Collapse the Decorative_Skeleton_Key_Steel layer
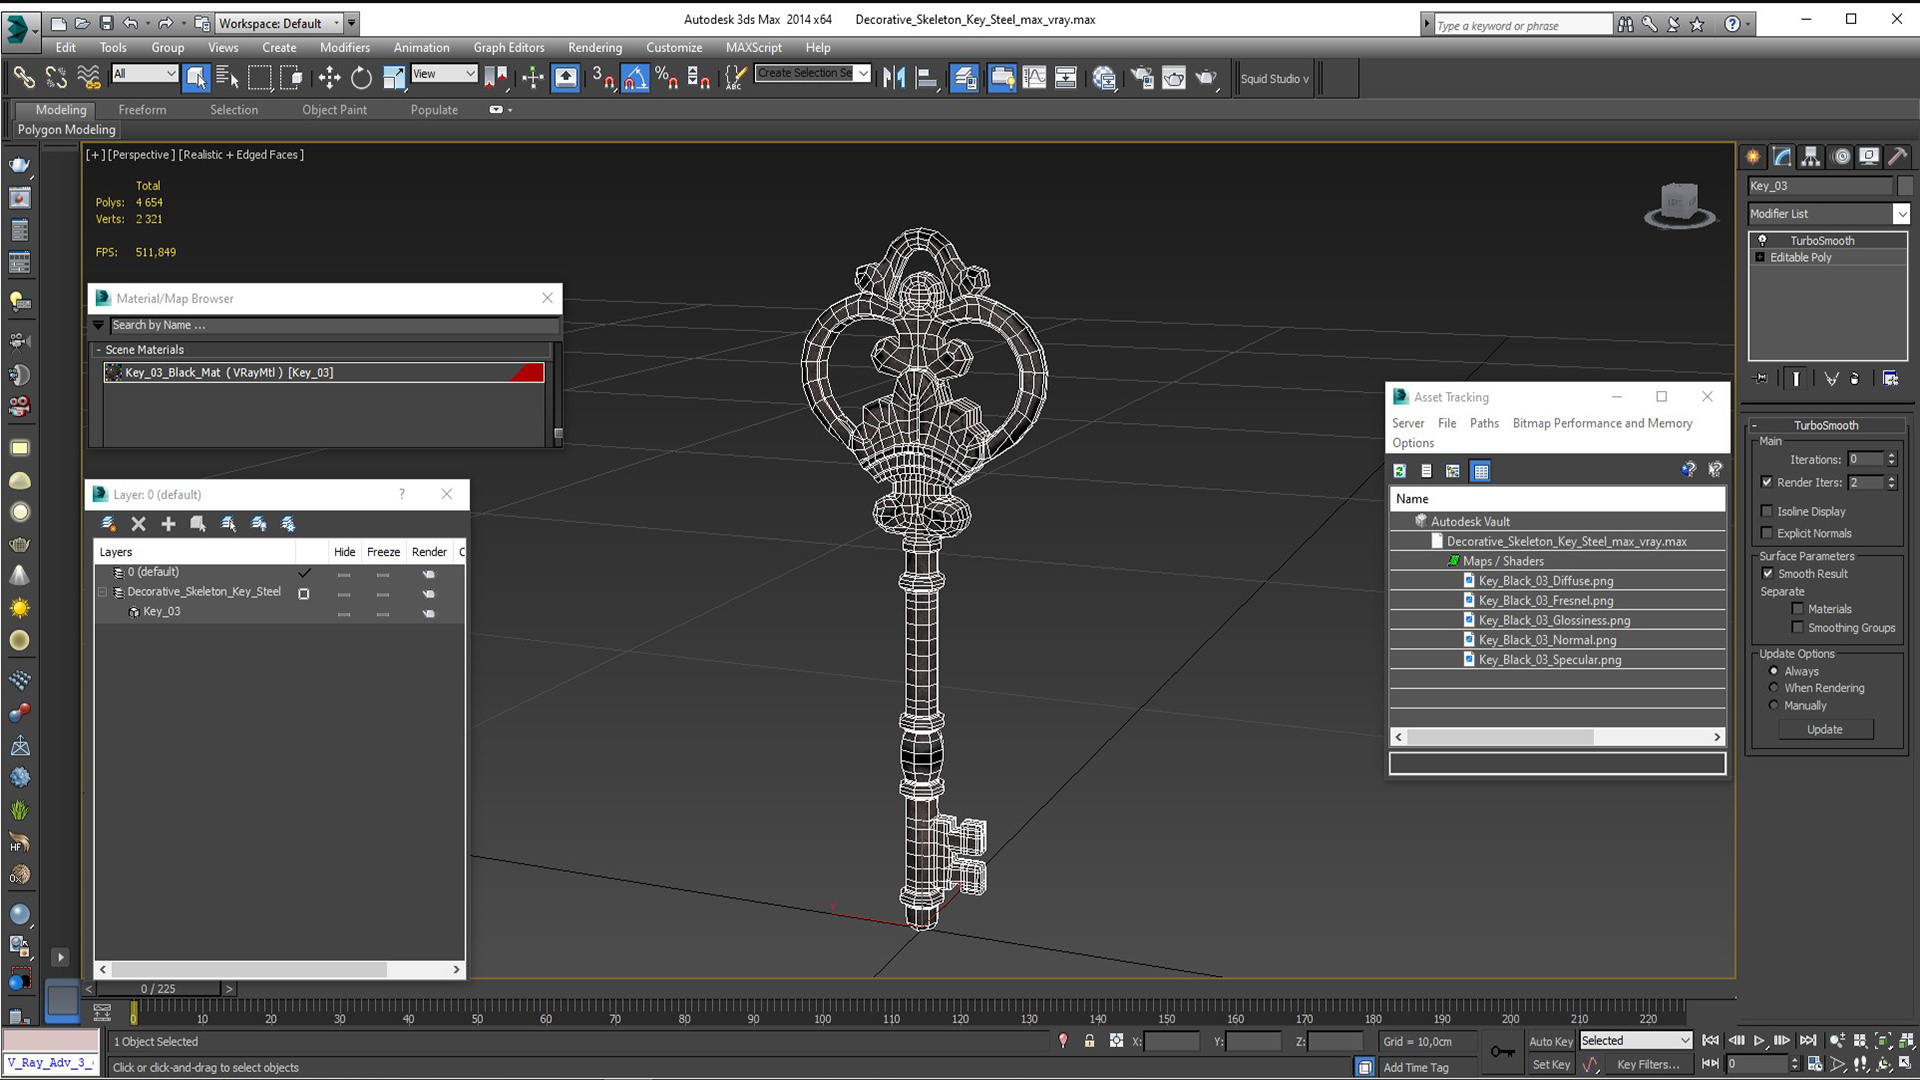 tap(102, 592)
